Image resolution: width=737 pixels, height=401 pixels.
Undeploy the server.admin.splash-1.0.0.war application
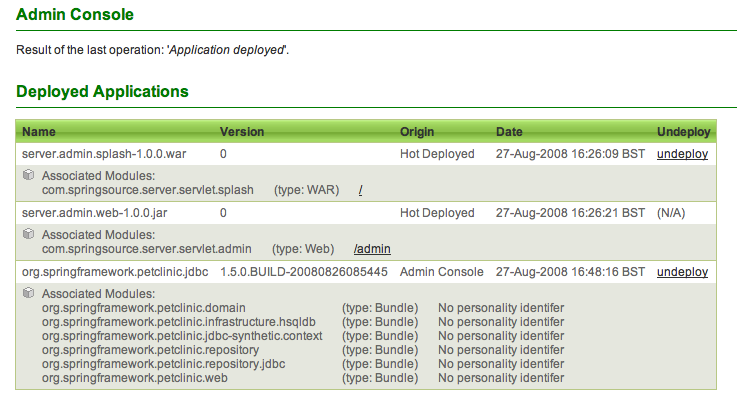click(682, 155)
